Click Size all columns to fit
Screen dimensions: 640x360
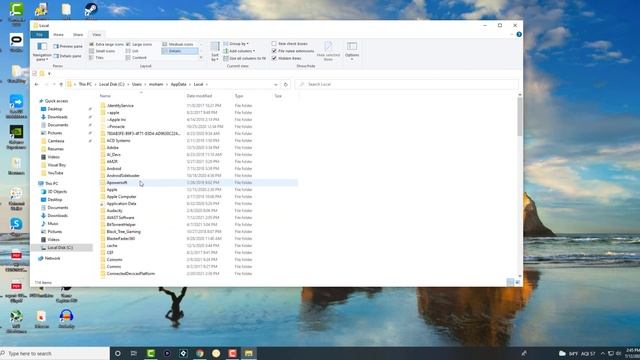point(244,58)
